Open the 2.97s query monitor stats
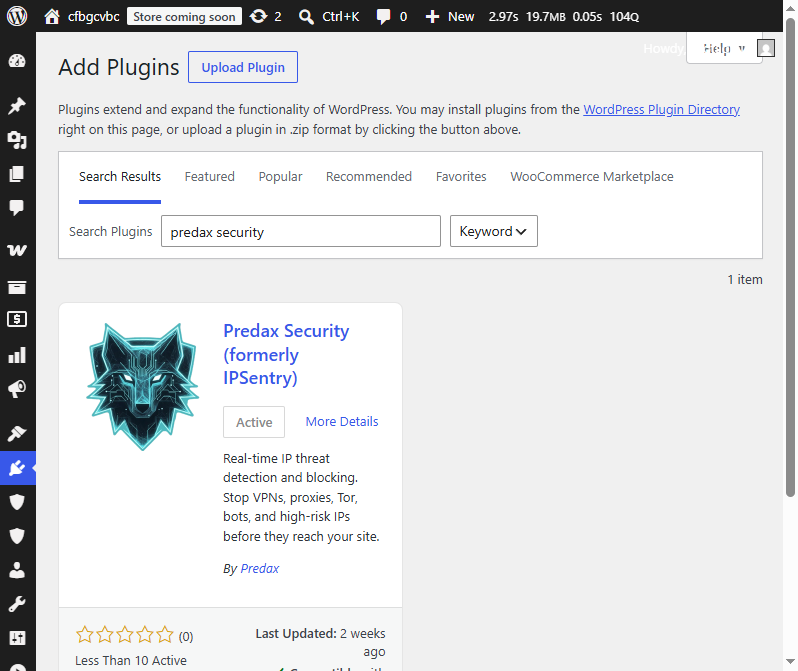The width and height of the screenshot is (798, 671). pos(503,17)
